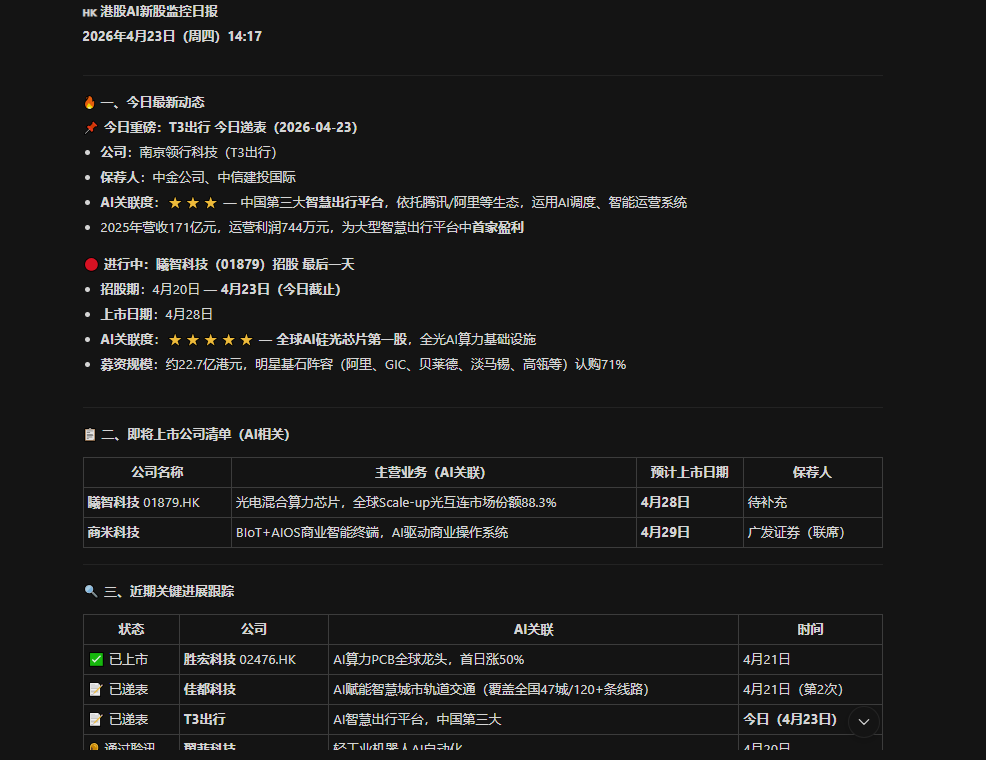Click the cell AI智慧出行平台，中国第三大
This screenshot has height=760, width=986.
(x=533, y=720)
